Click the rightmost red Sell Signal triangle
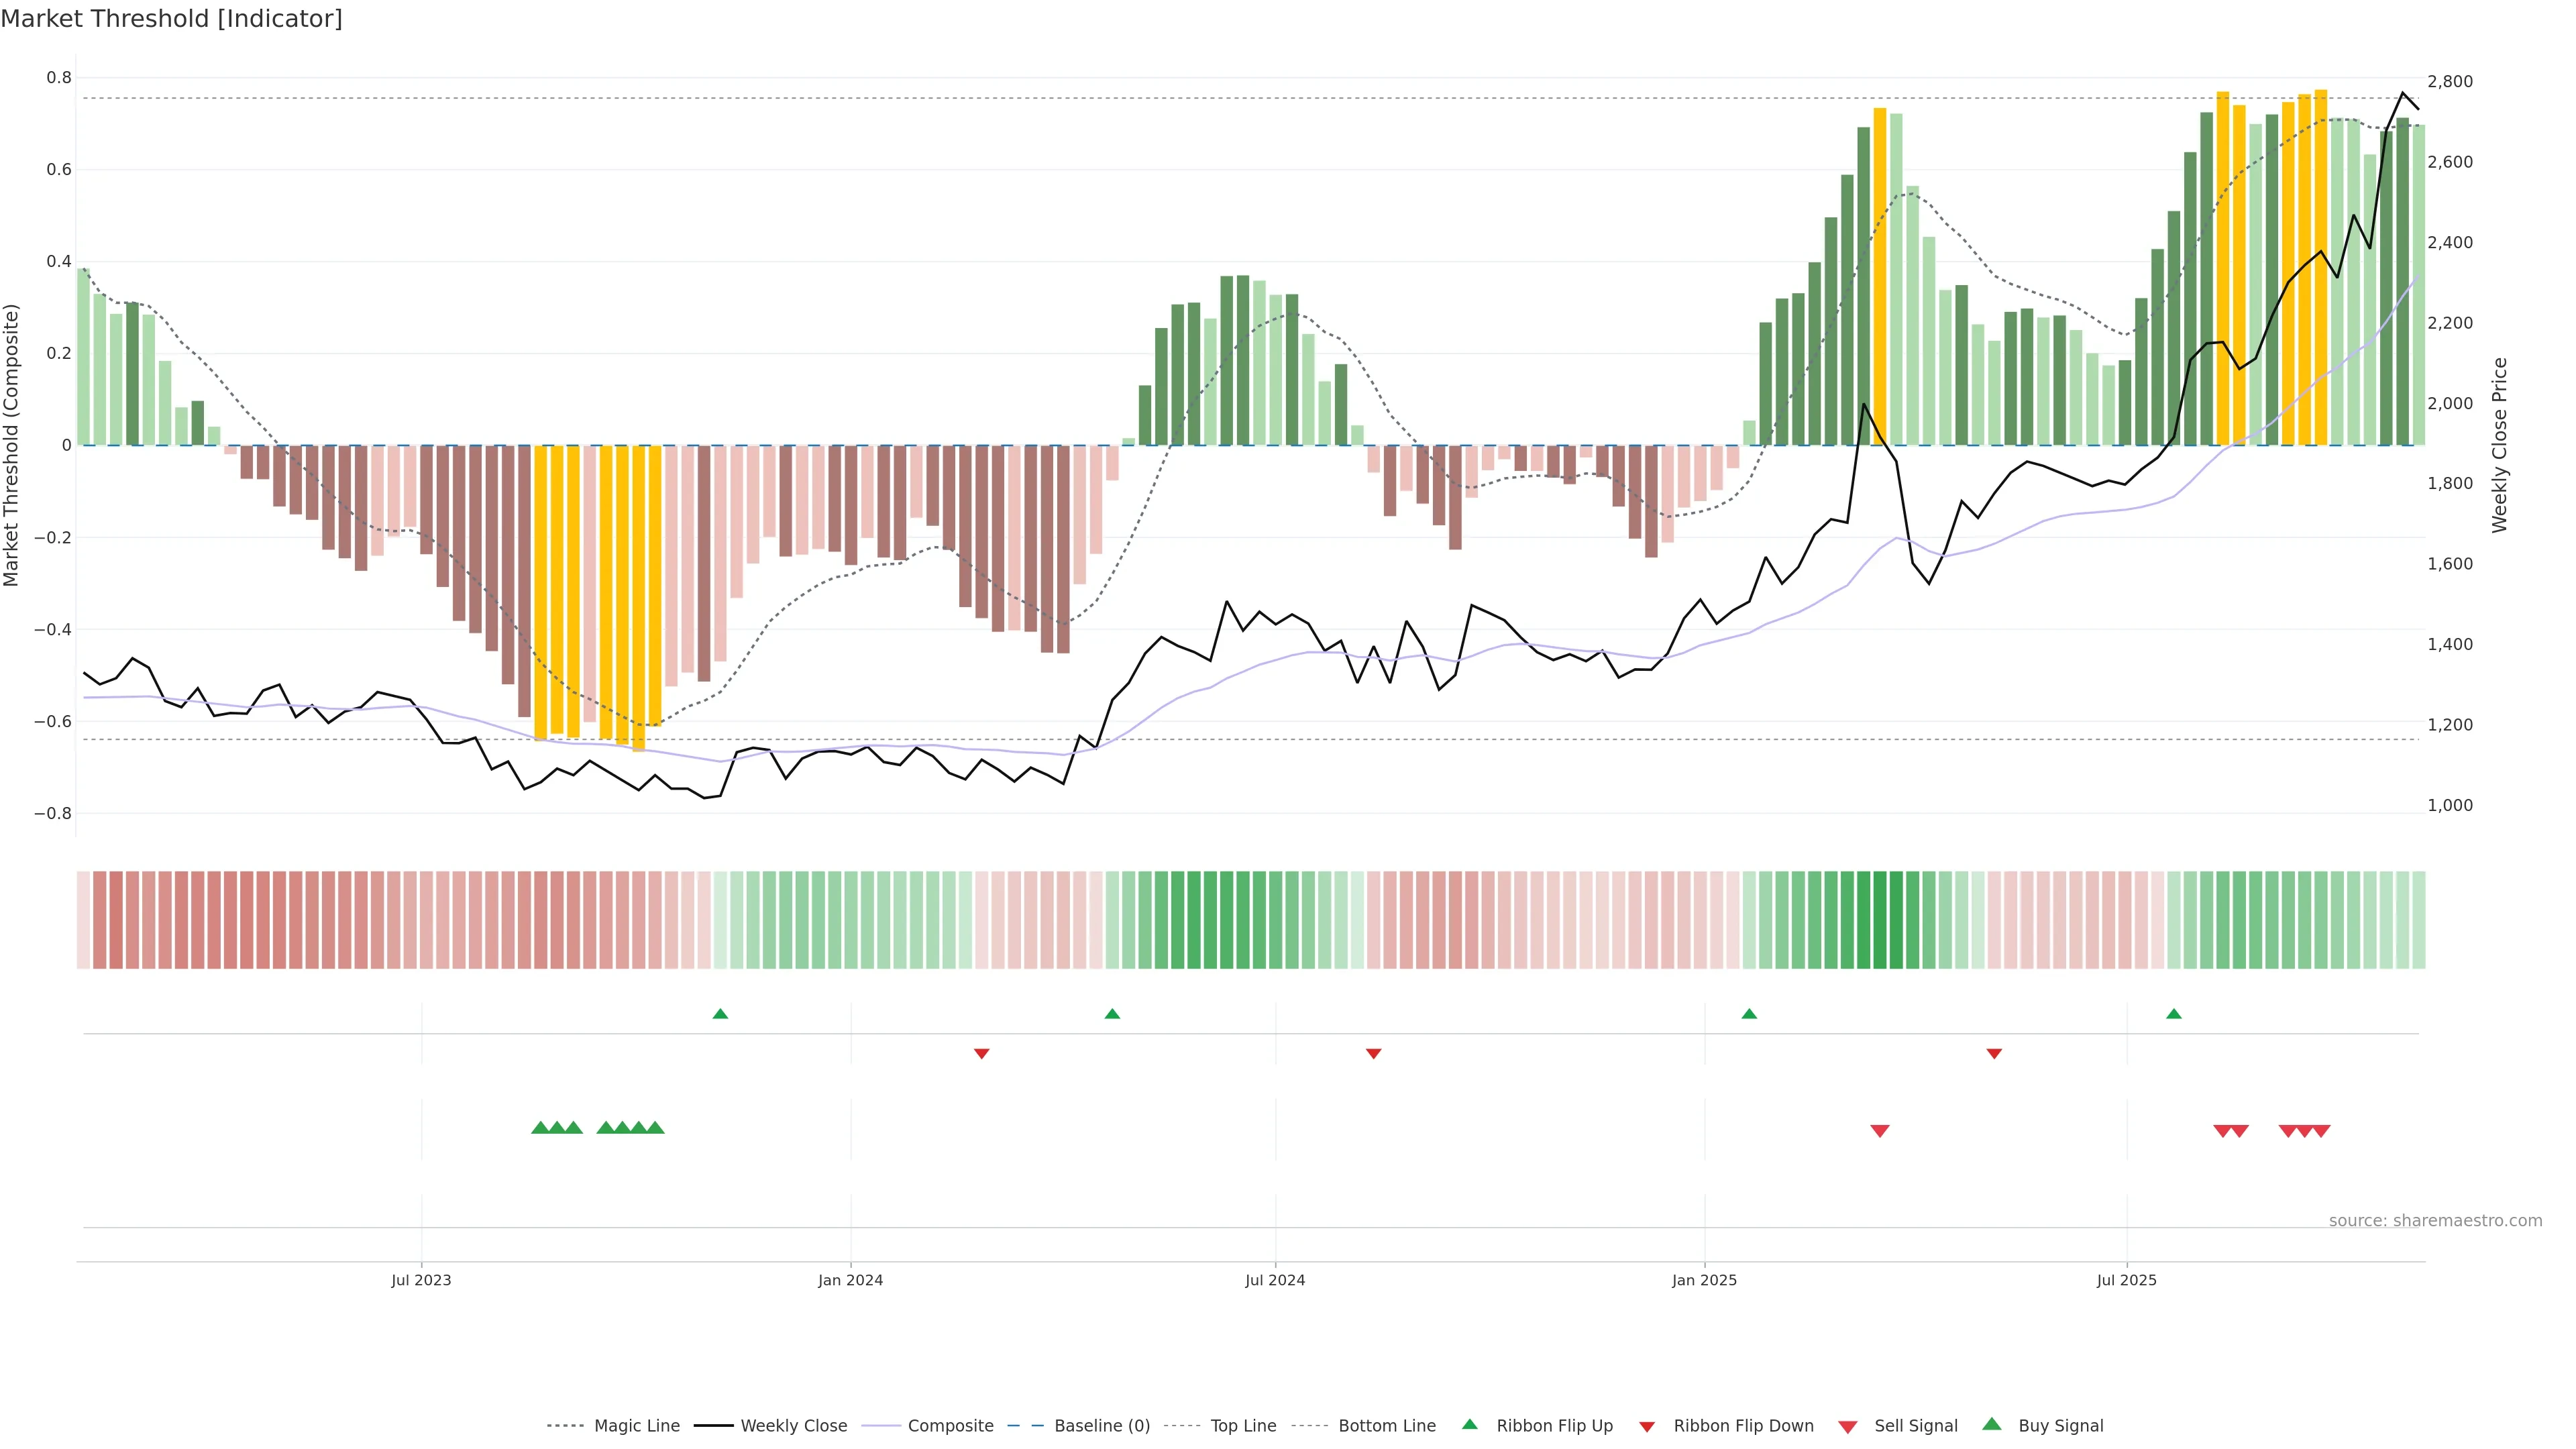Image resolution: width=2576 pixels, height=1449 pixels. tap(2321, 1131)
